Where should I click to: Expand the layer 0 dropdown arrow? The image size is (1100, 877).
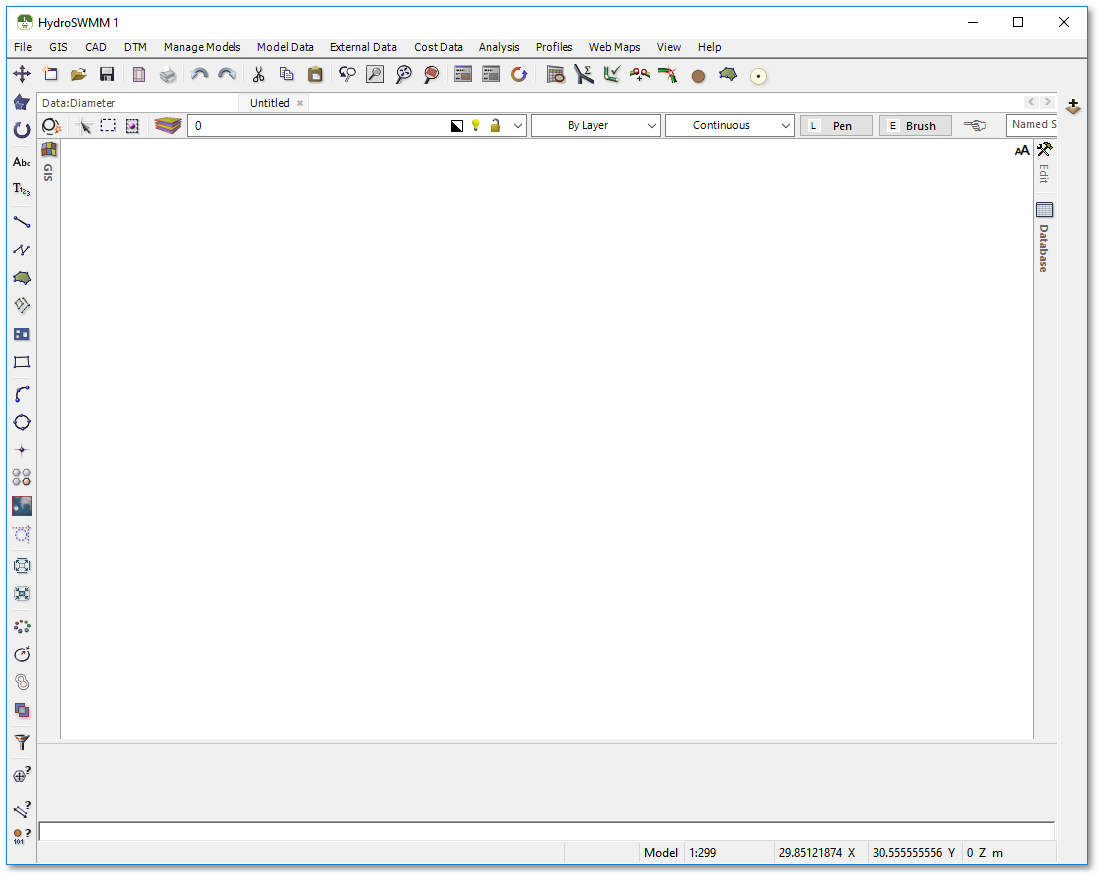pos(518,126)
